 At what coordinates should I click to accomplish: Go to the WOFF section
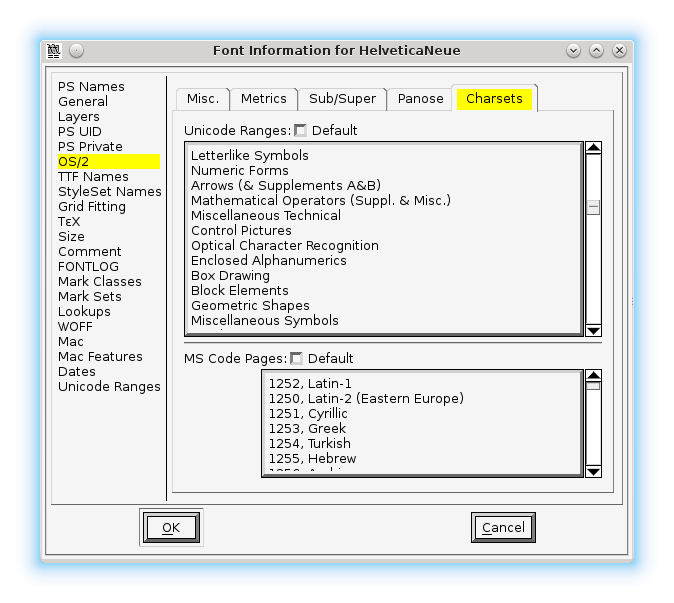[x=75, y=327]
